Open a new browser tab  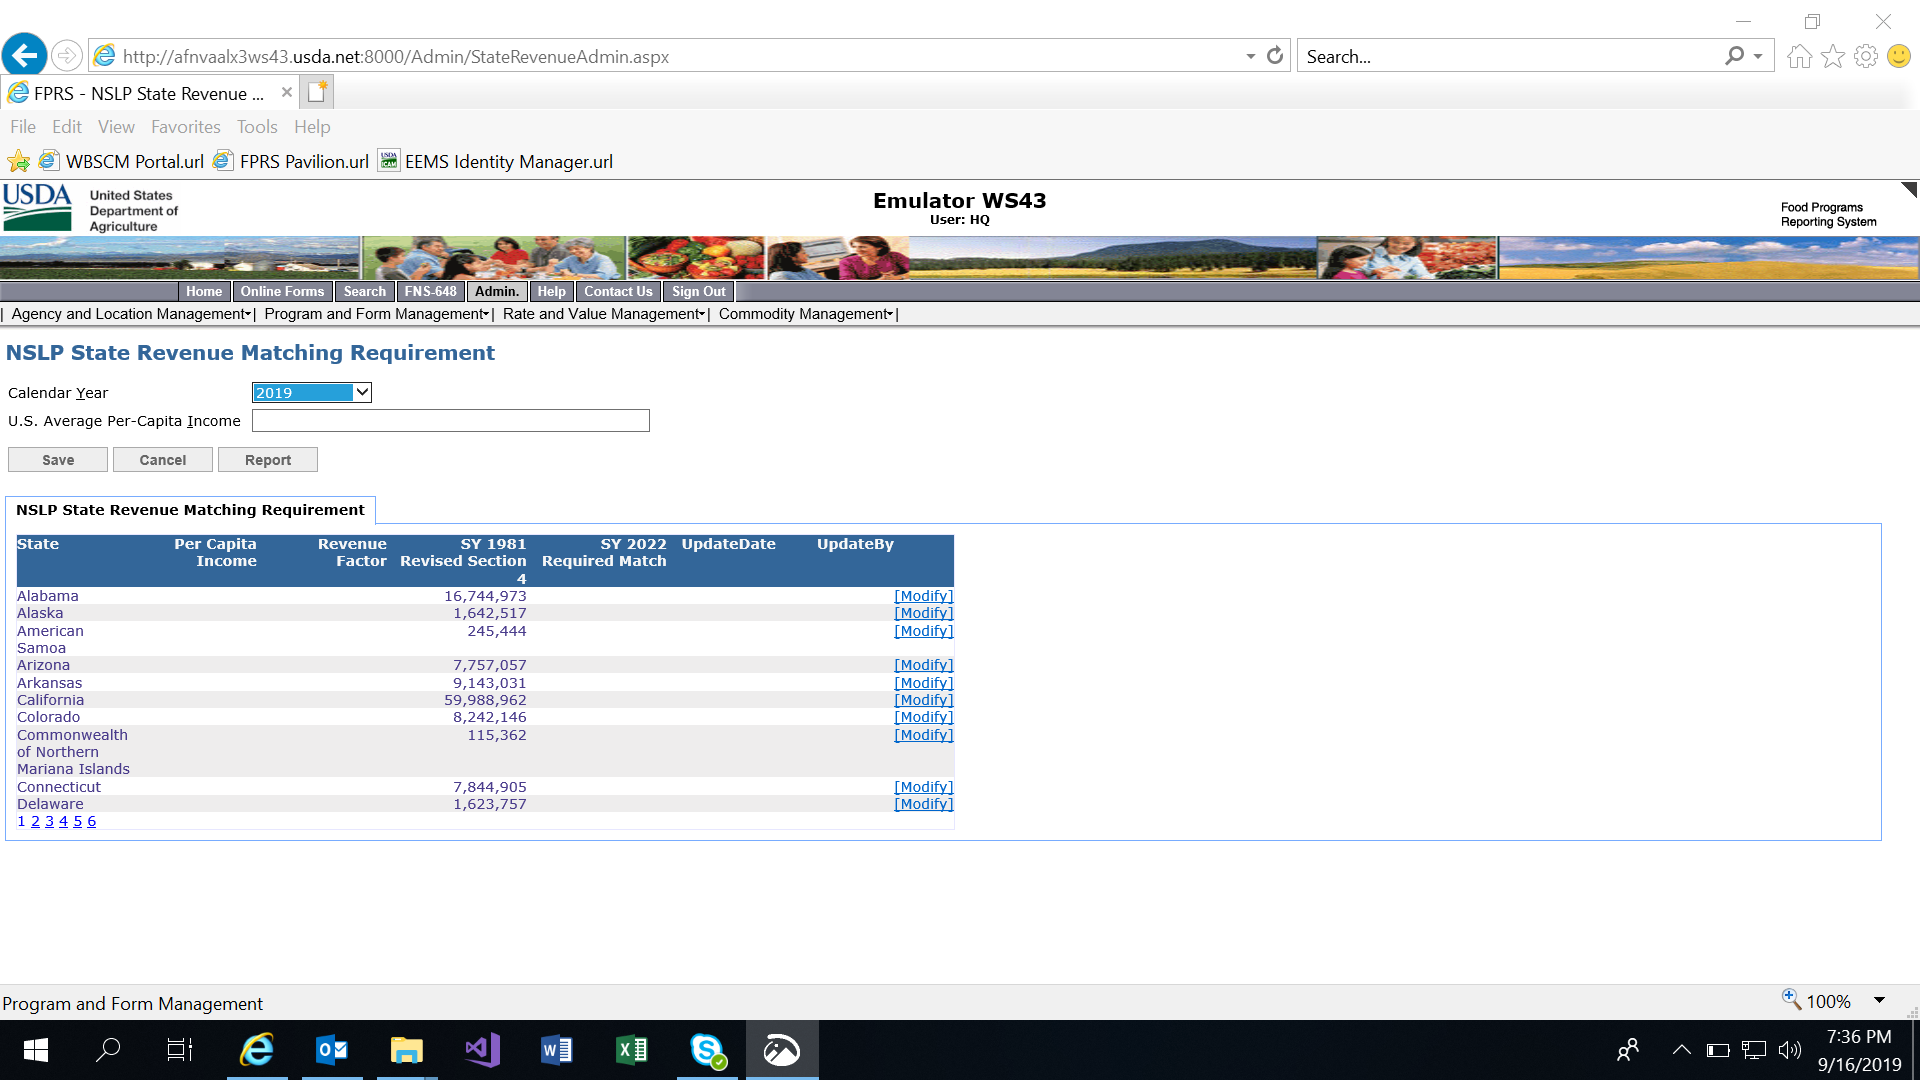point(317,93)
